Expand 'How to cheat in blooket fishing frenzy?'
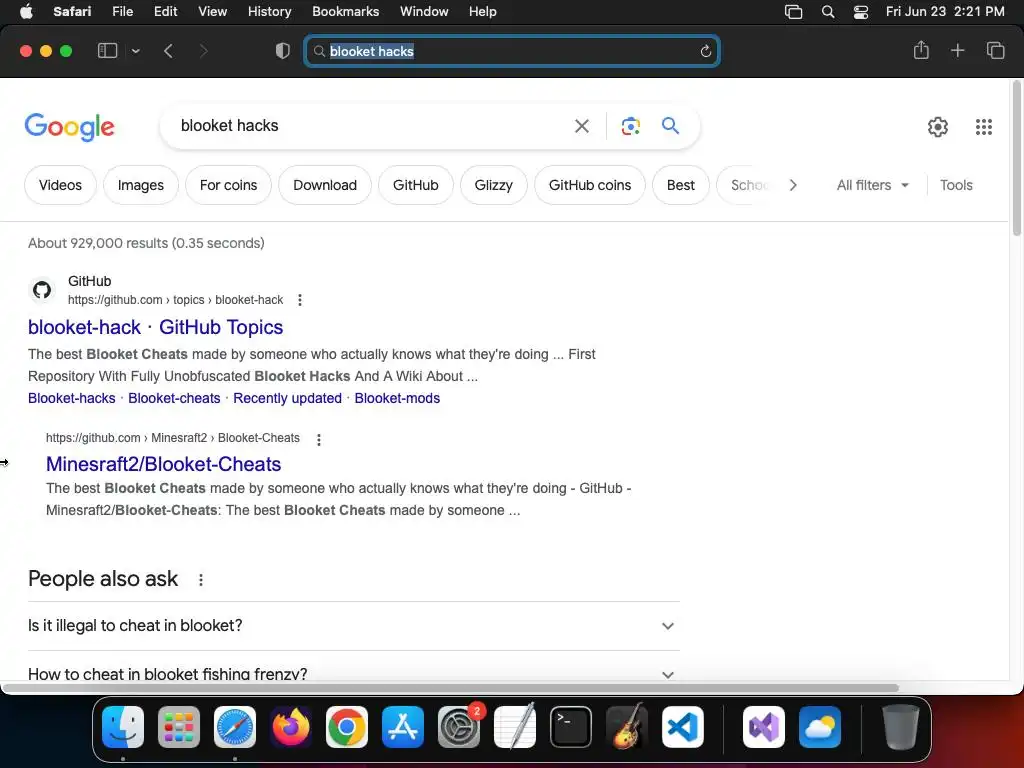Viewport: 1024px width, 768px height. 353,673
